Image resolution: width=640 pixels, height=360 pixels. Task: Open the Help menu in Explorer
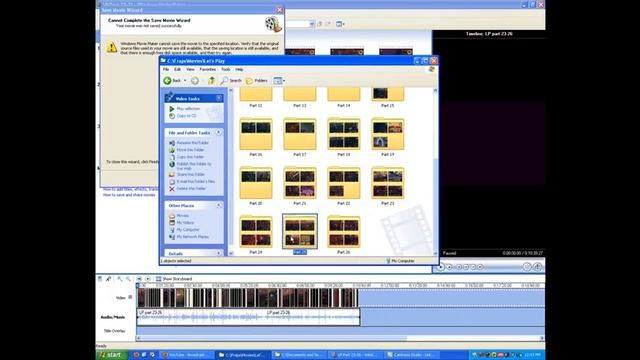click(239, 69)
